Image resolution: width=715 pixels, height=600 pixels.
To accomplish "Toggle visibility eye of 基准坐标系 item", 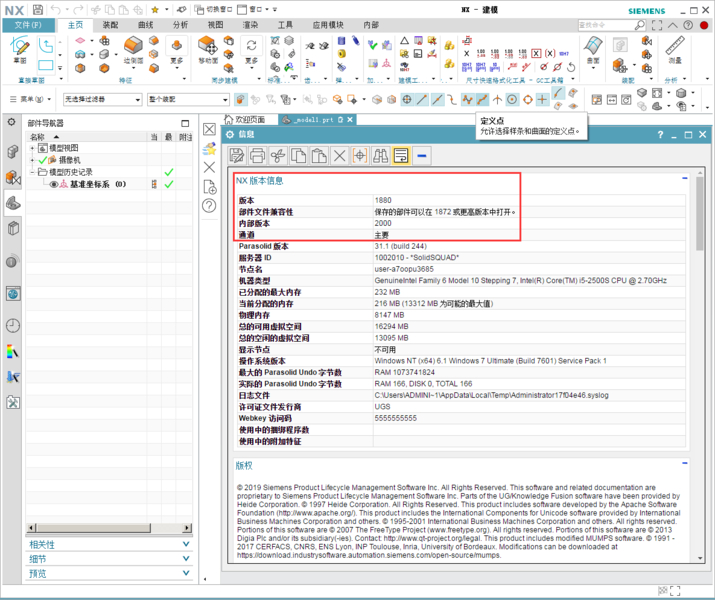I will pyautogui.click(x=54, y=184).
